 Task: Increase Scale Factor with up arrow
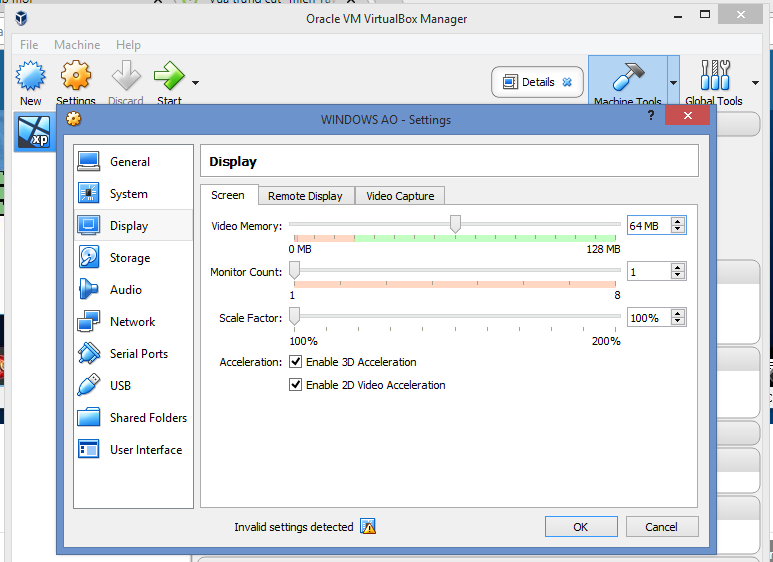point(678,314)
